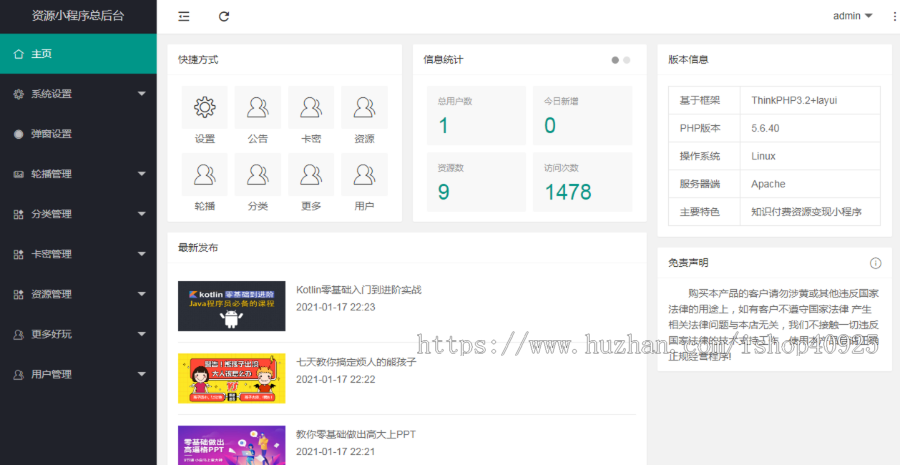Open the 教你零基础做出高大上PPT post
900x465 pixels.
click(356, 435)
